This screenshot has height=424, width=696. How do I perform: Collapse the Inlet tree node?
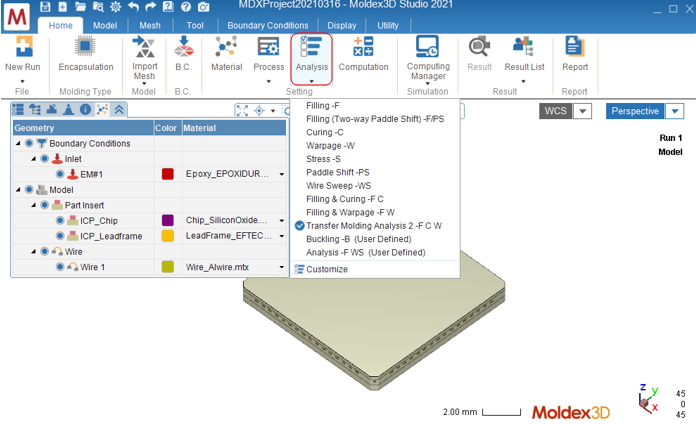tap(34, 159)
